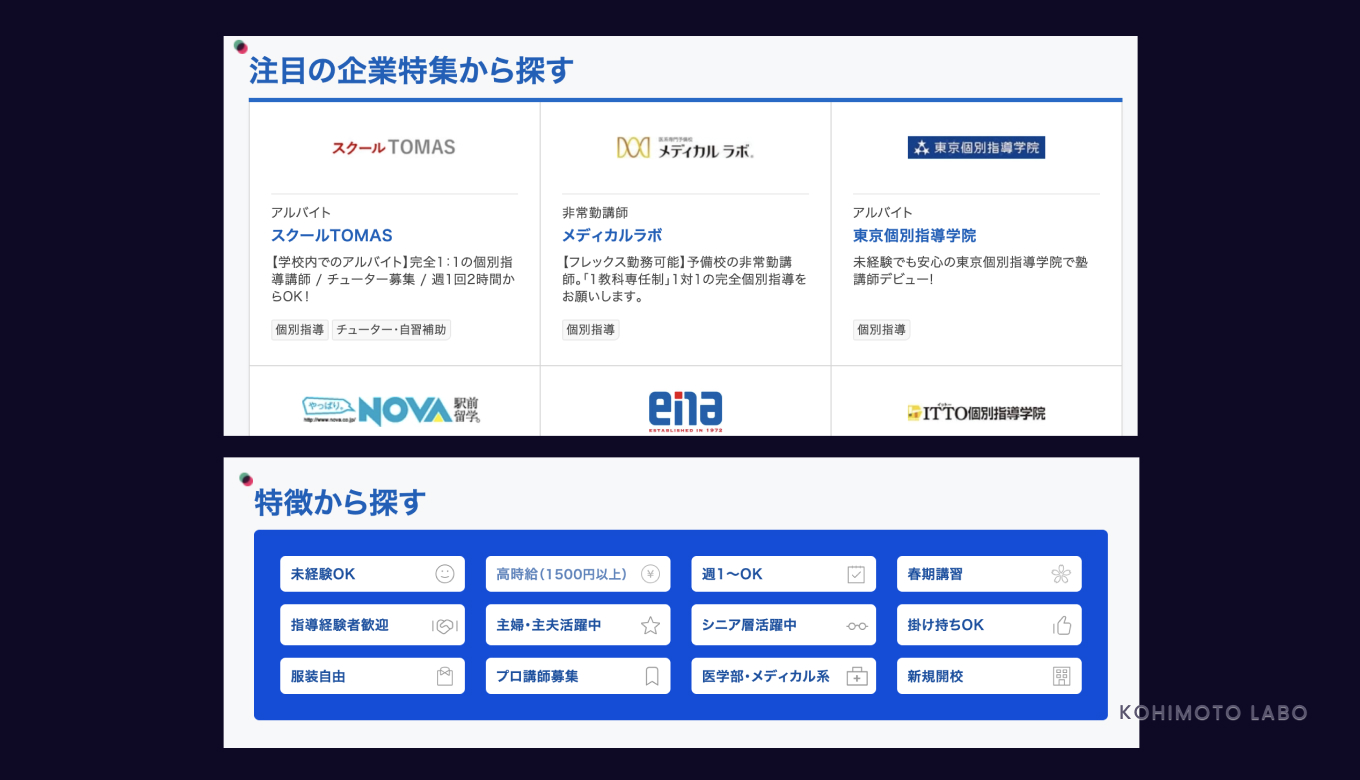Viewport: 1360px width, 780px height.
Task: Click the glasses icon on シニア層活躍中
Action: point(856,624)
